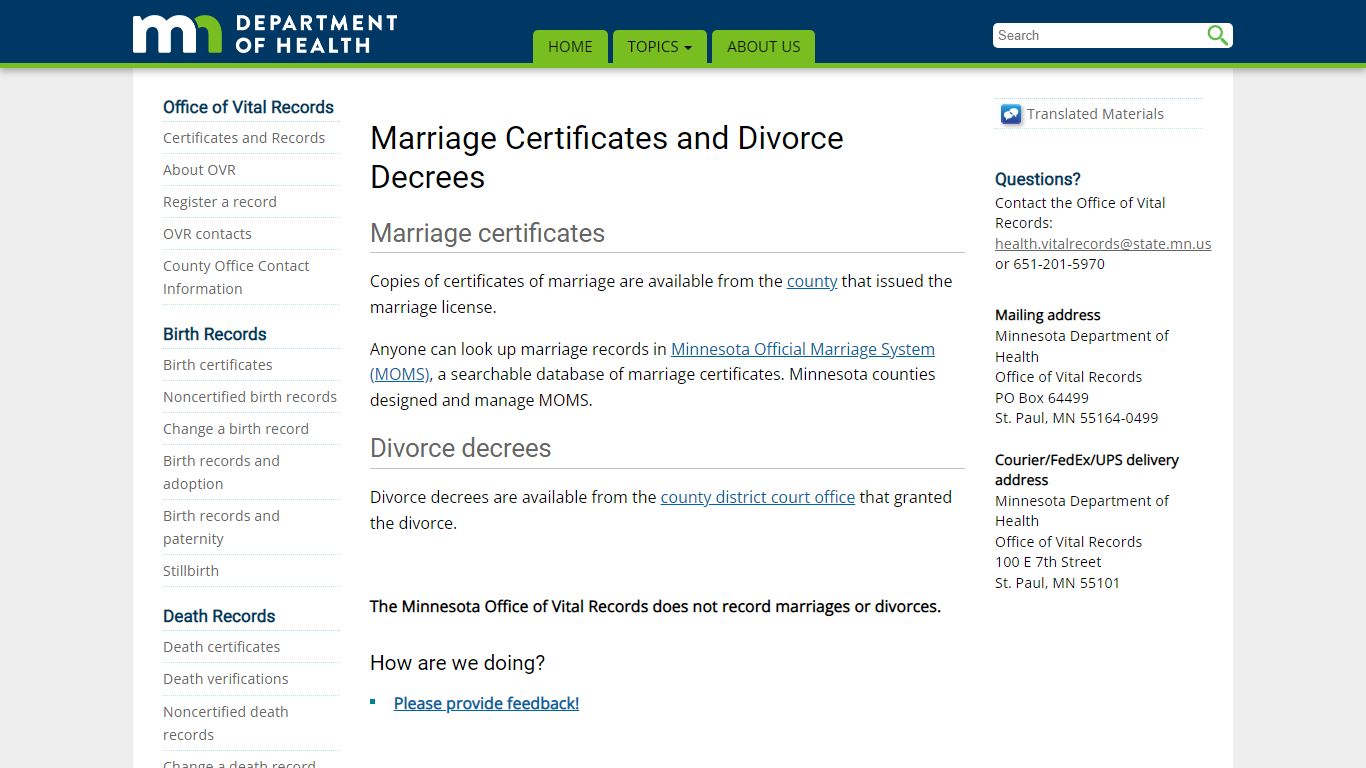The image size is (1366, 768).
Task: Open Birth records and adoption
Action: point(221,472)
